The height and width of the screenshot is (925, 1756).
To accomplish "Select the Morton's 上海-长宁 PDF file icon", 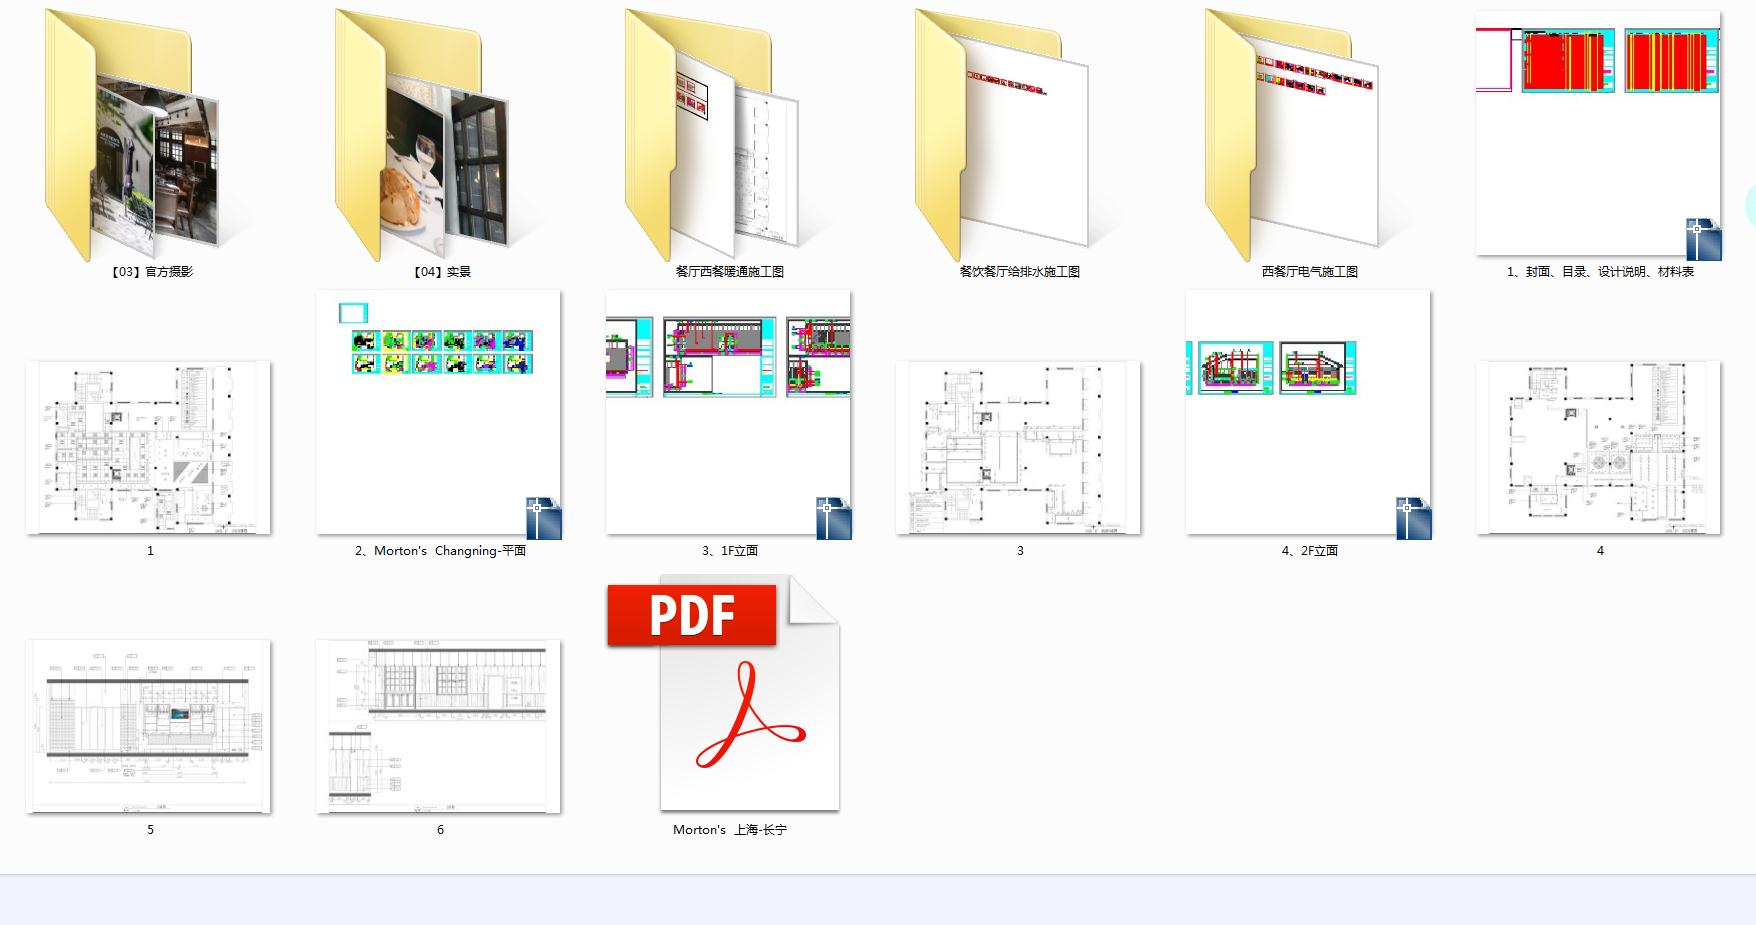I will [x=724, y=692].
